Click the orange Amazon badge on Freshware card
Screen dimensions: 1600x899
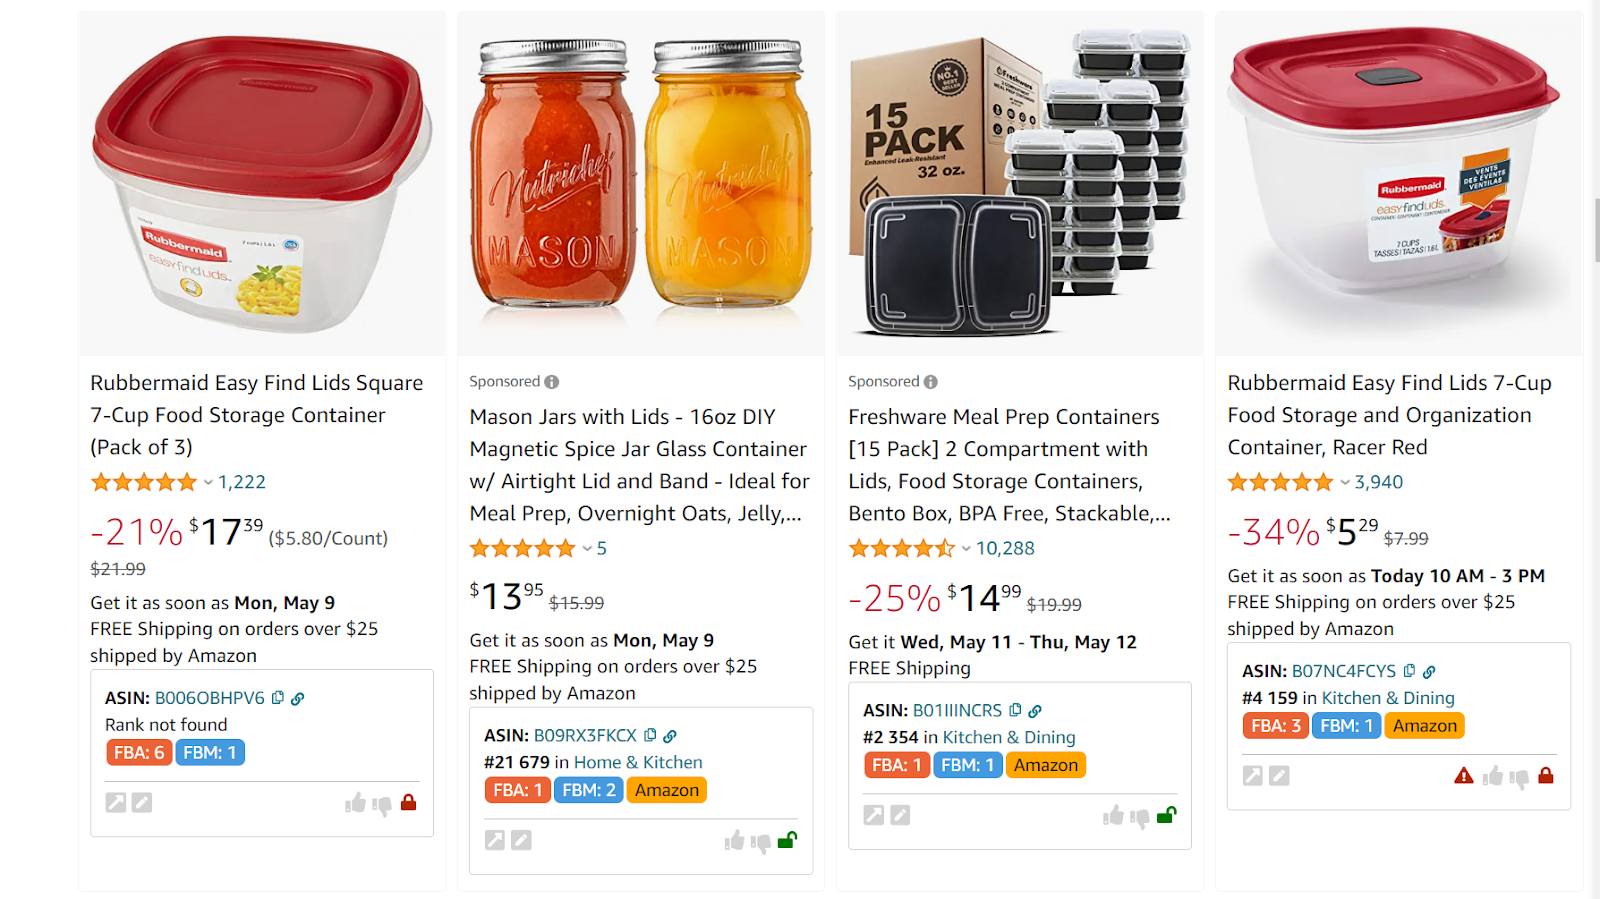tap(1045, 764)
